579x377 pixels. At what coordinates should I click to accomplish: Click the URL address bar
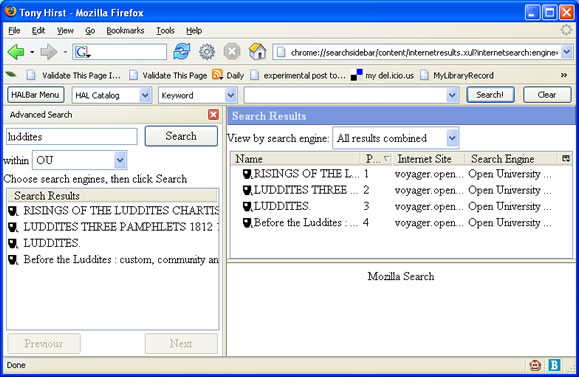(417, 52)
